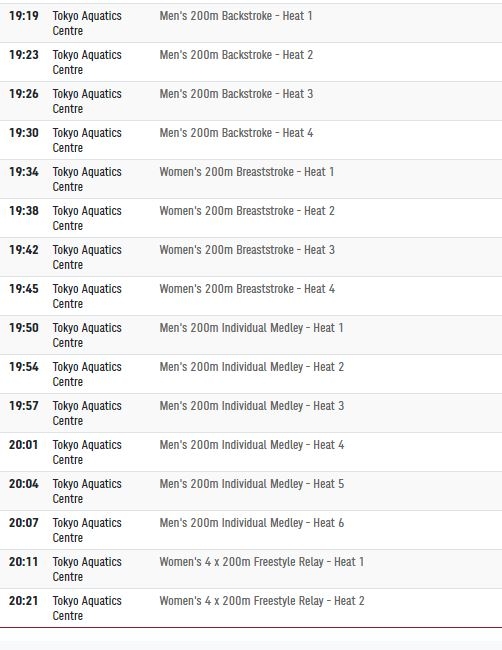Choose Men's 200m Individual Medley - Heat 6
This screenshot has height=650, width=502.
click(x=252, y=522)
